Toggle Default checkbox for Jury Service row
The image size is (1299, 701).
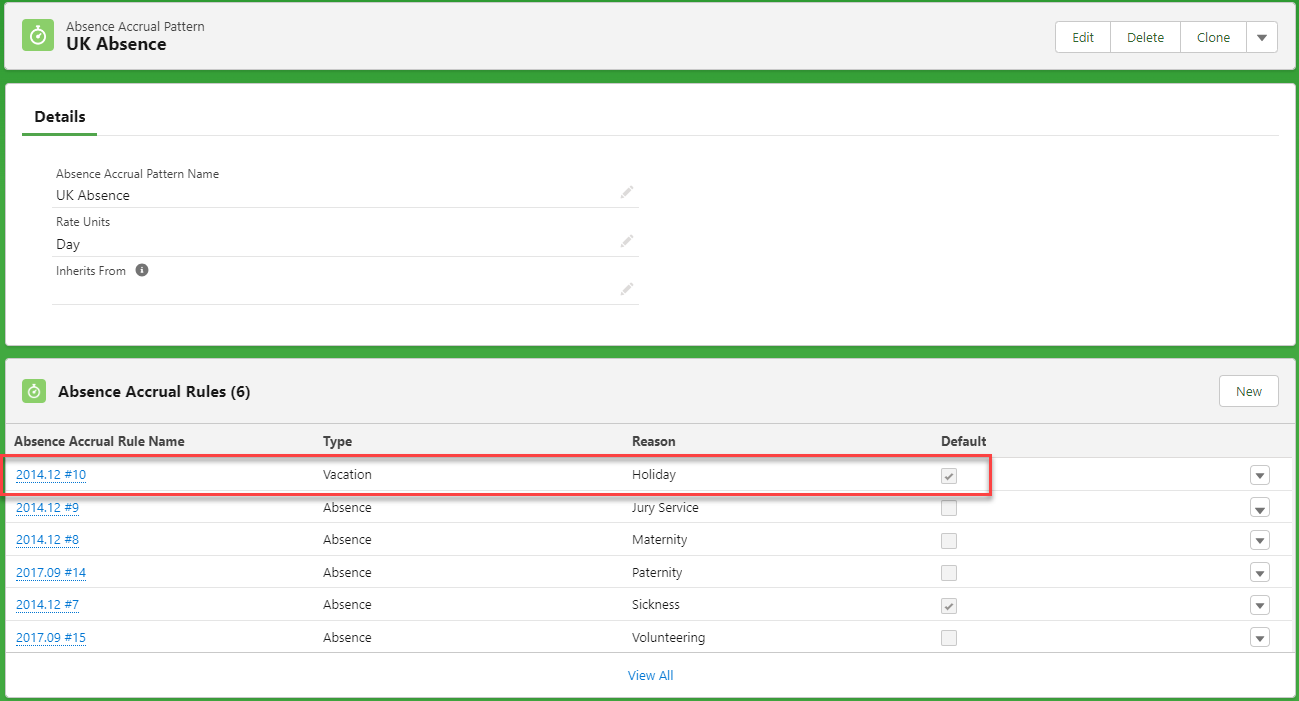pyautogui.click(x=949, y=508)
